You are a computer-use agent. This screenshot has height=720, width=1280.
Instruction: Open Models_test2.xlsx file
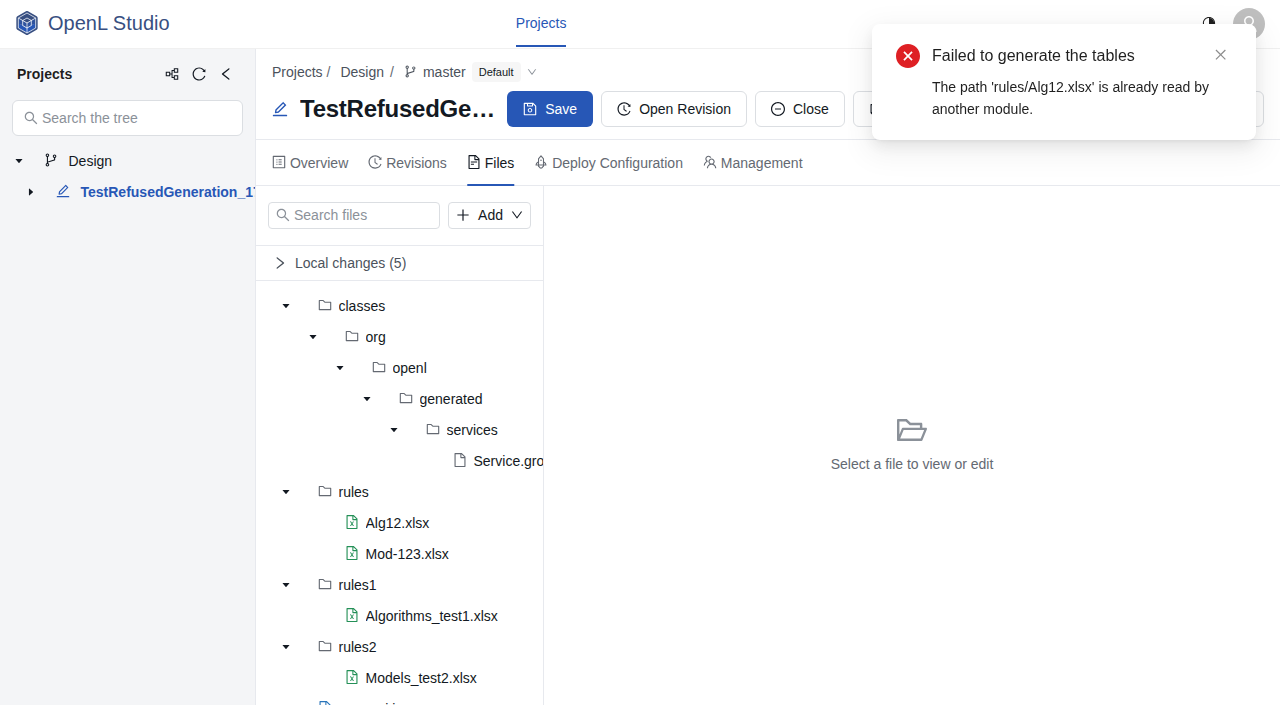[x=421, y=678]
